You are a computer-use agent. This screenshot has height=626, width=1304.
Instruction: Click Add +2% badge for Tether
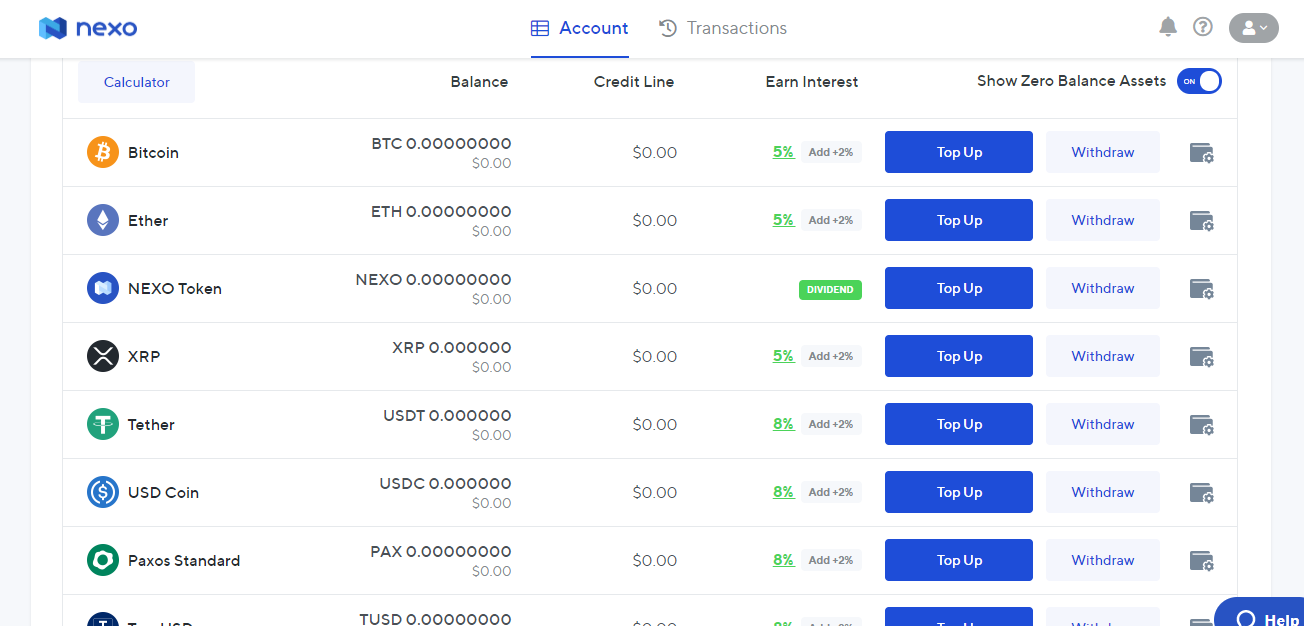click(831, 424)
